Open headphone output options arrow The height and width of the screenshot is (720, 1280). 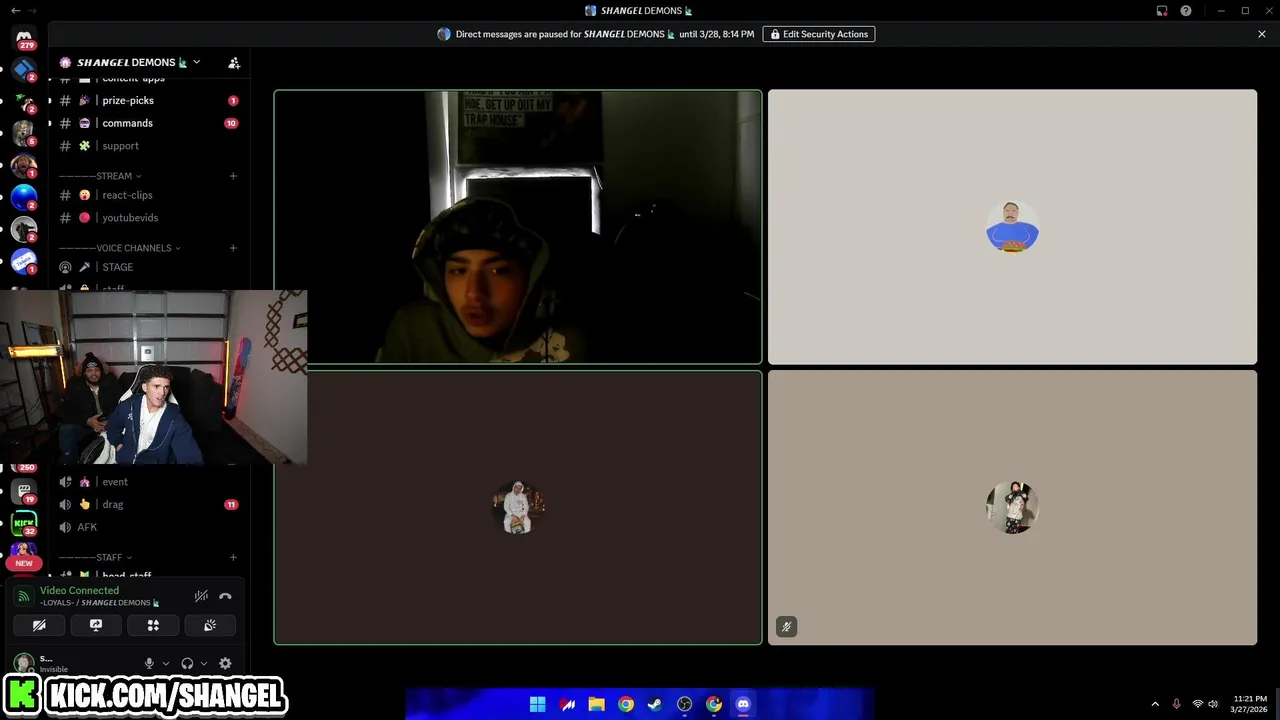(204, 663)
